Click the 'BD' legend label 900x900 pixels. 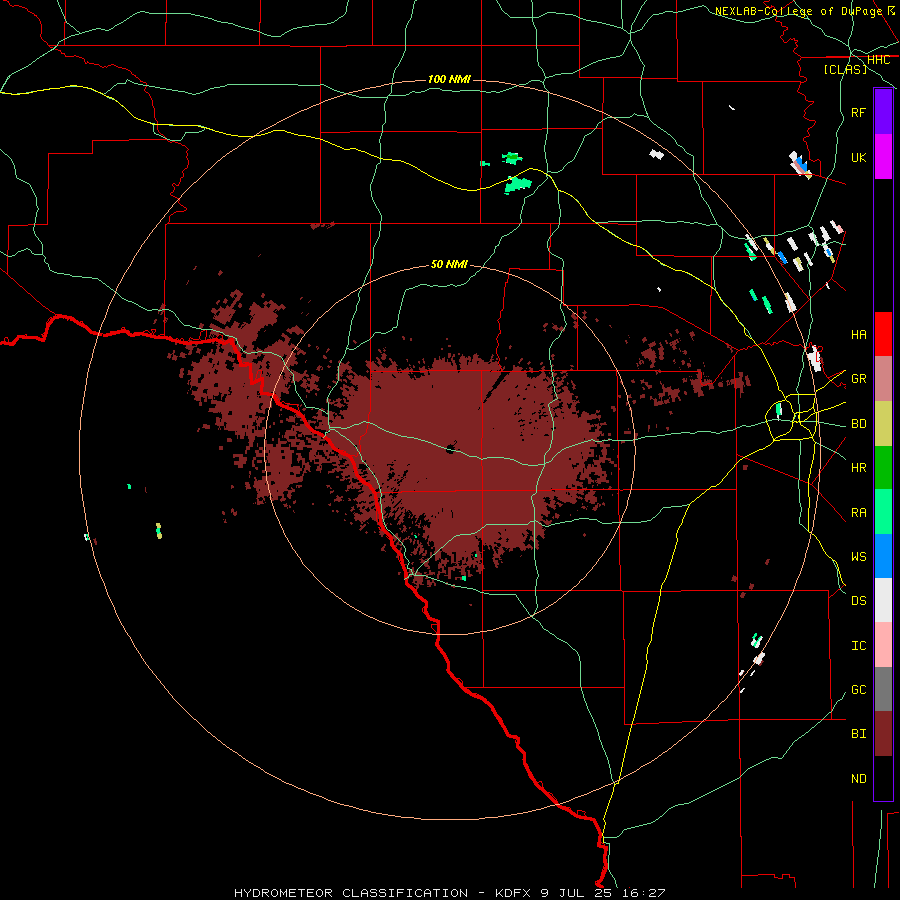pyautogui.click(x=859, y=424)
